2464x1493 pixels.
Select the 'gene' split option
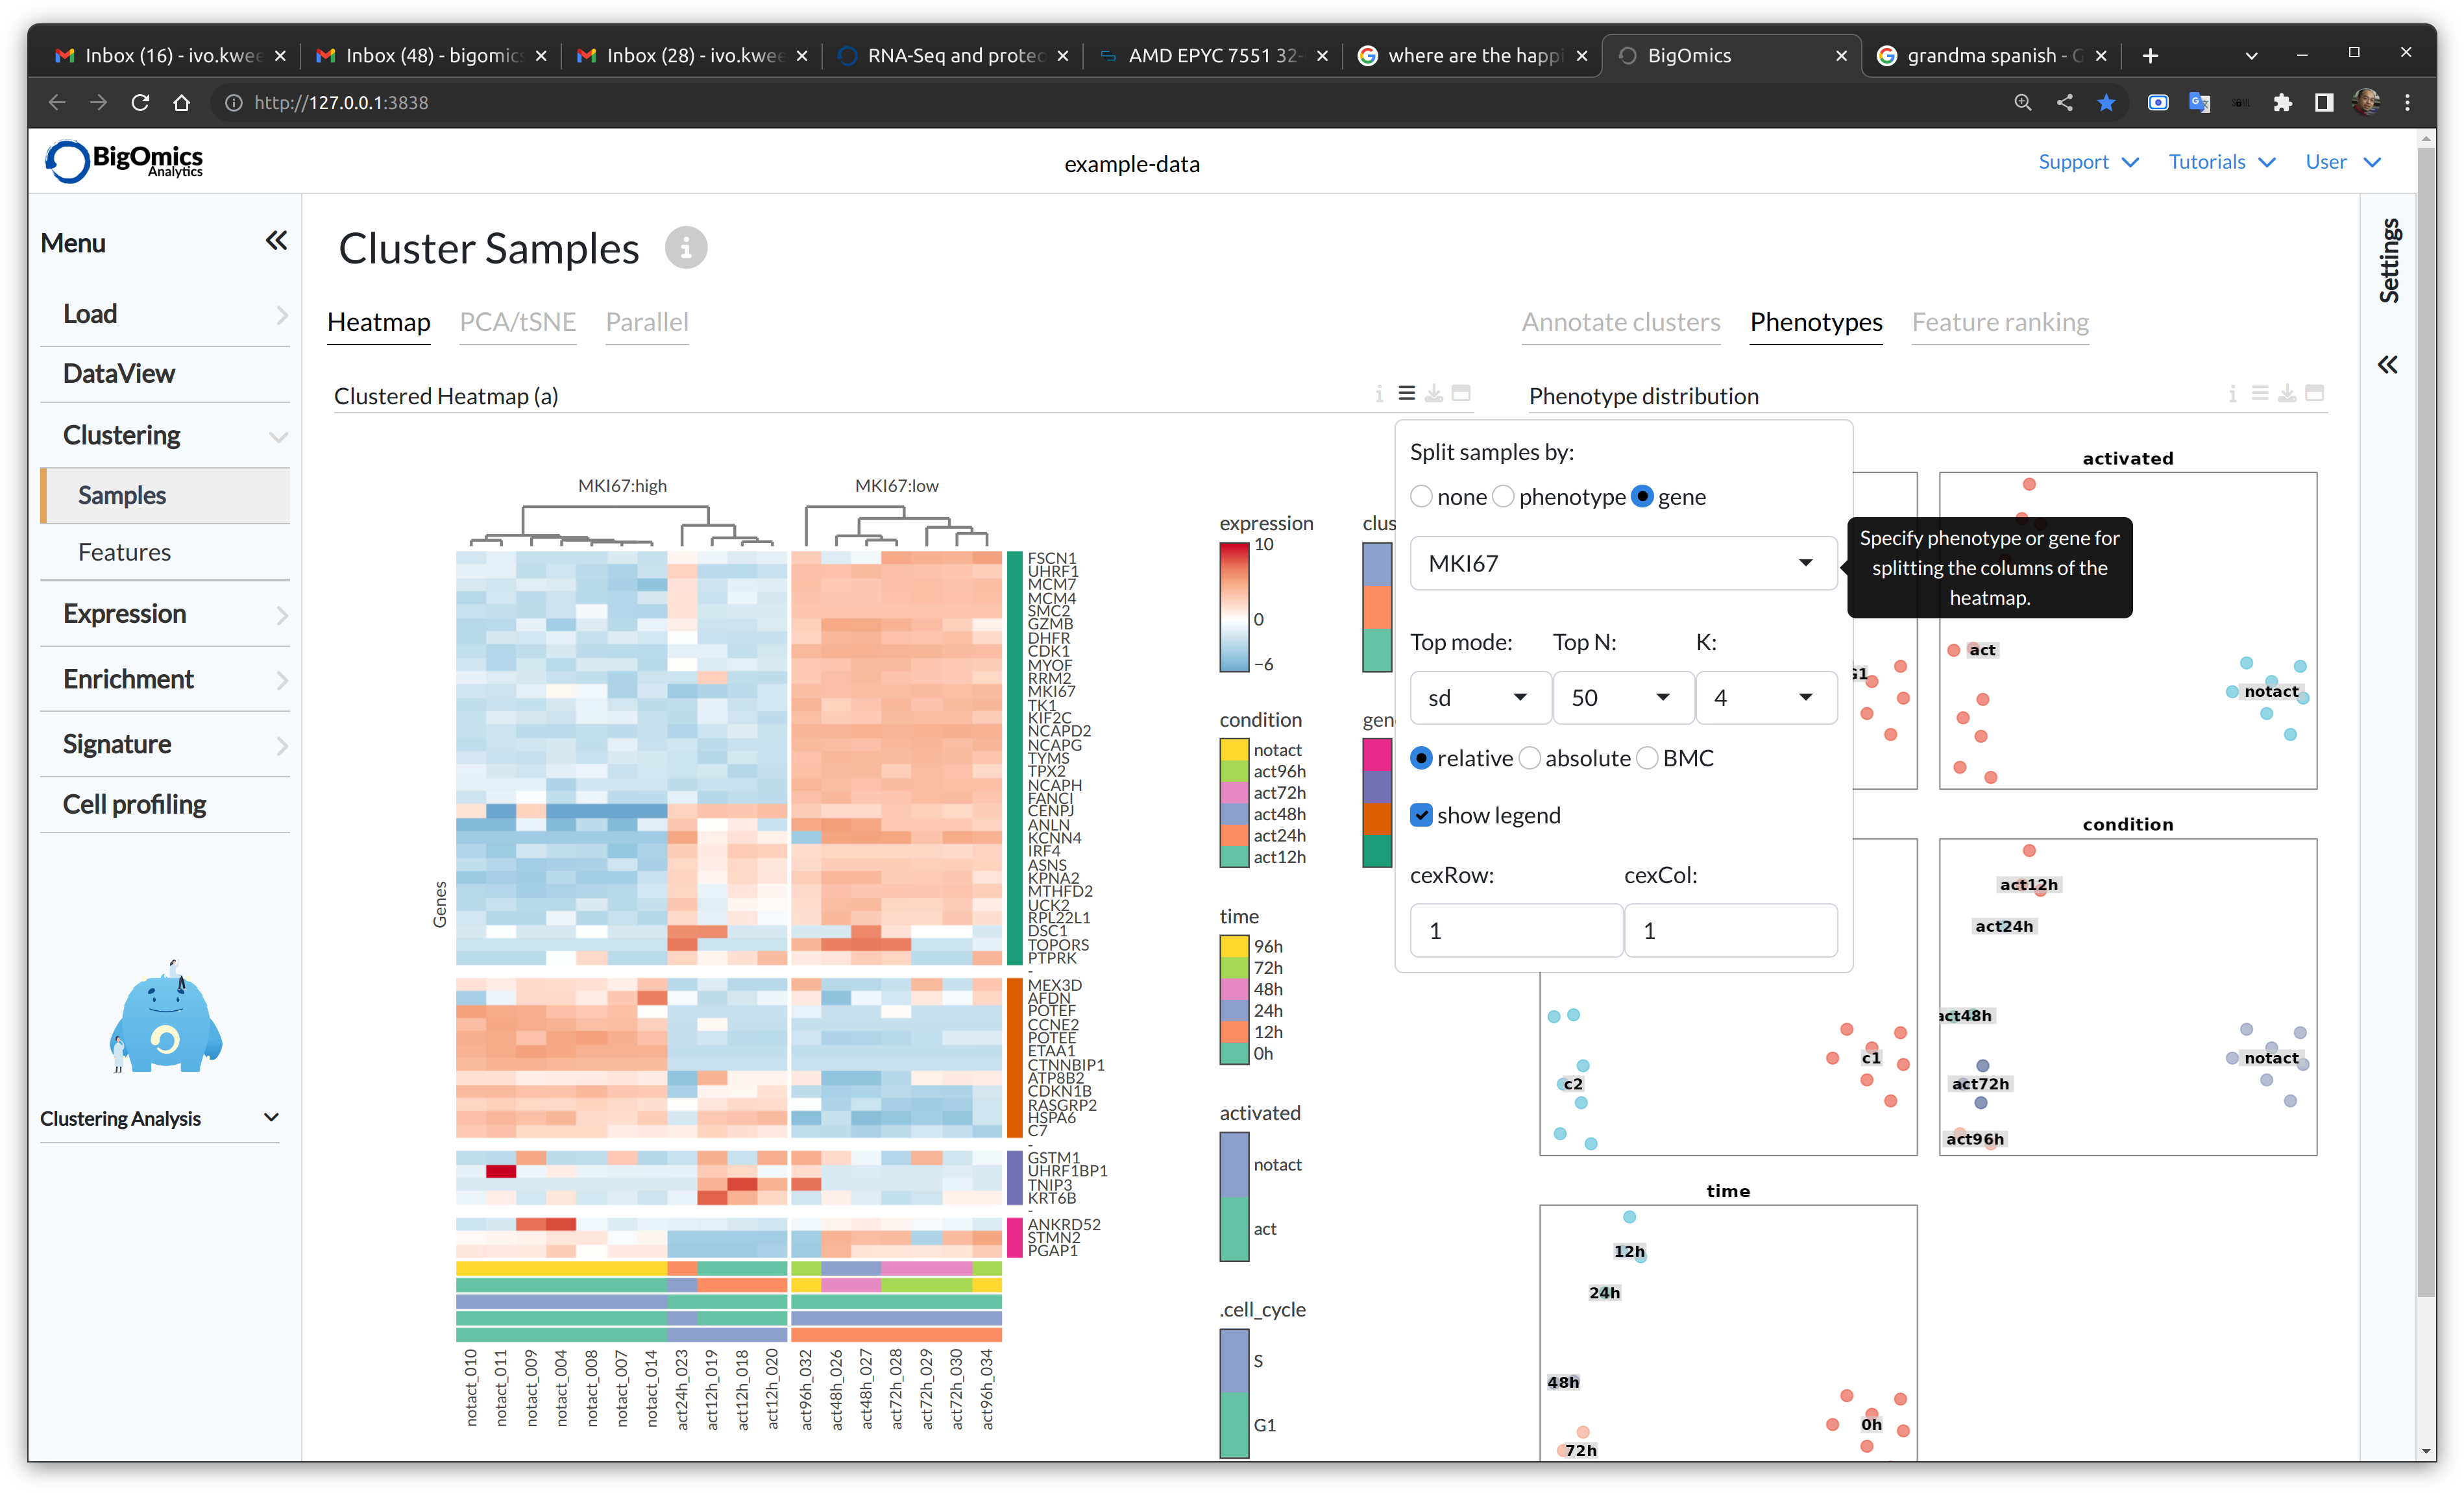(1642, 496)
